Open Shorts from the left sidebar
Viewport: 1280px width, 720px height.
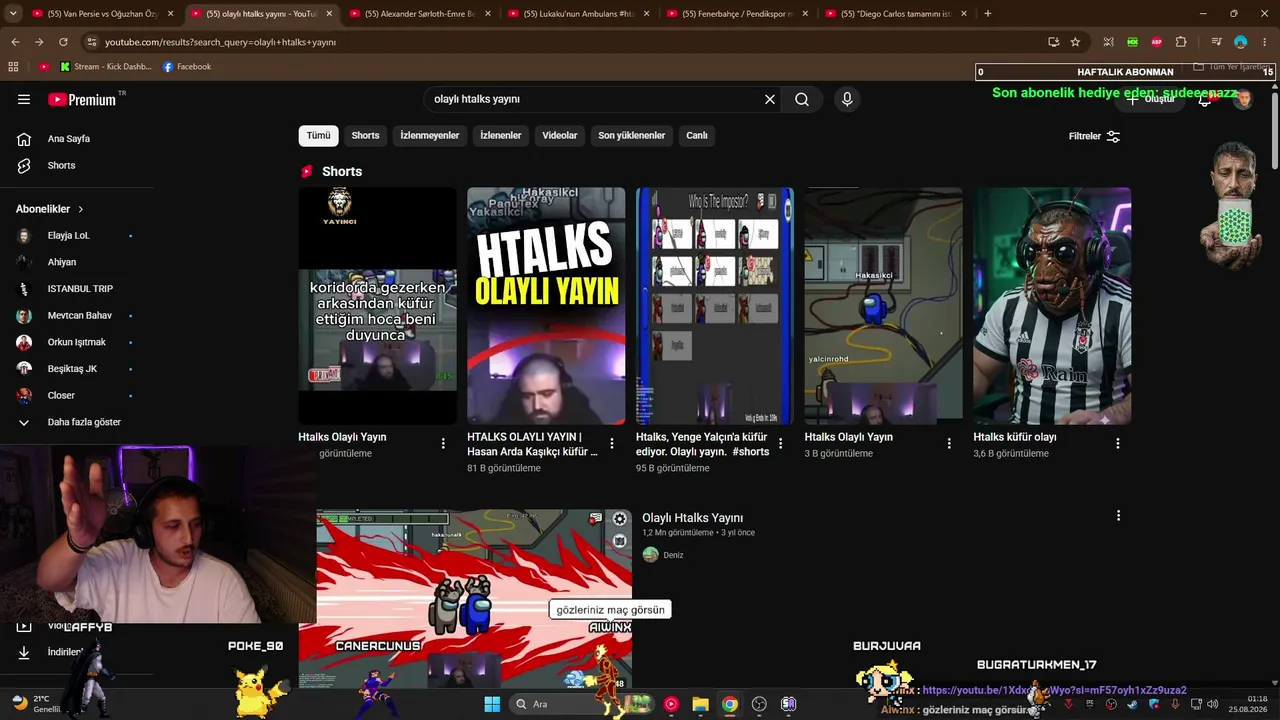(61, 165)
